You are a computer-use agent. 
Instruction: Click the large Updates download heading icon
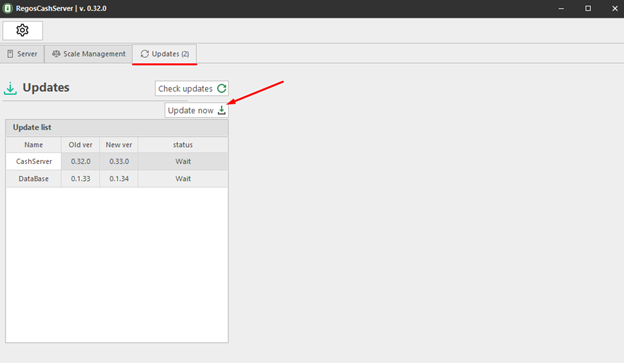click(10, 88)
